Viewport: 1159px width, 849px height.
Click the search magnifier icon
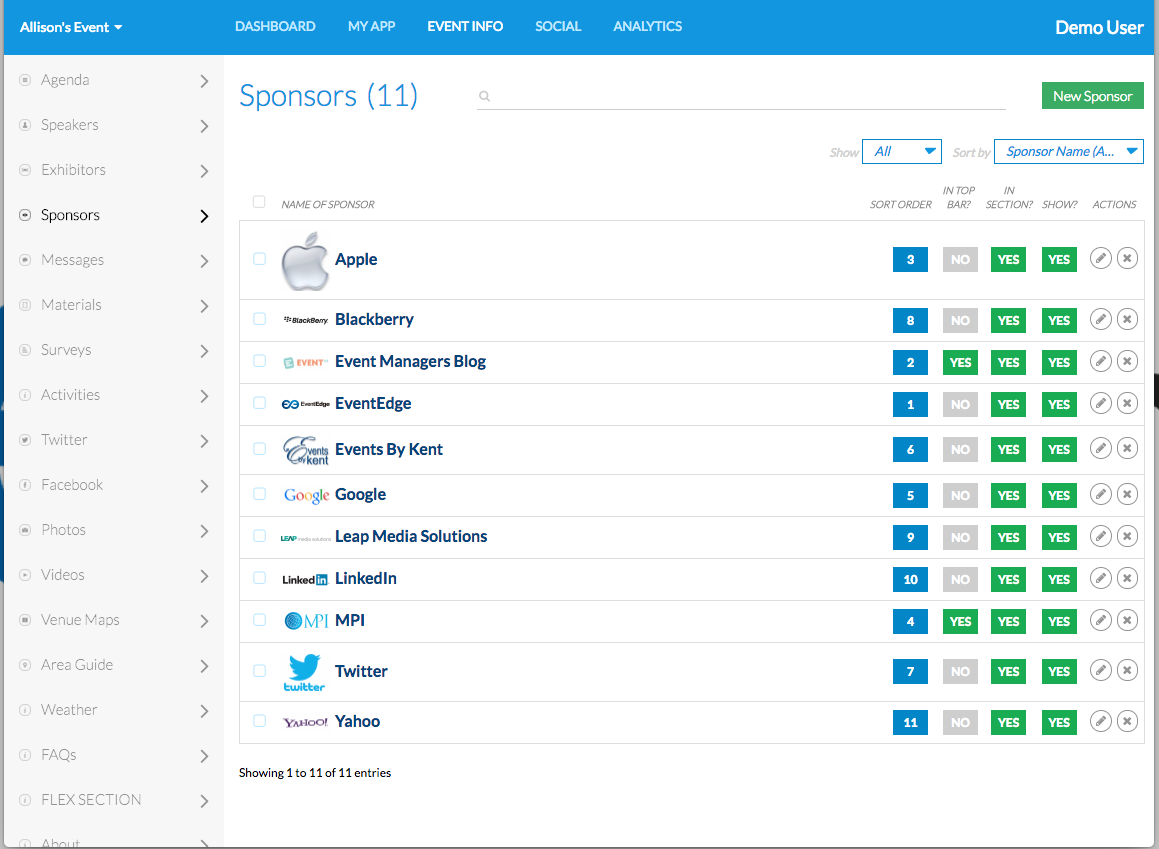coord(484,96)
